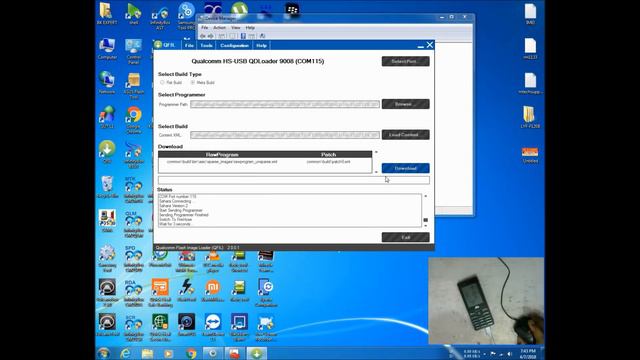Click the 'Switch To Firehose' status line

tap(176, 219)
